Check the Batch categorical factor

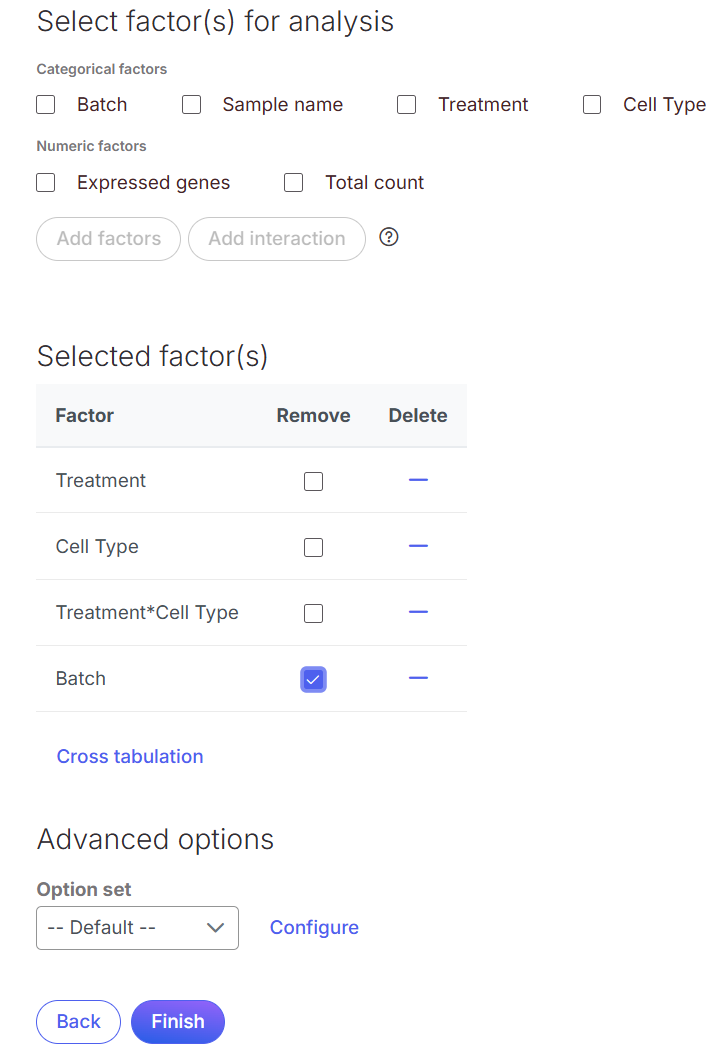(46, 105)
